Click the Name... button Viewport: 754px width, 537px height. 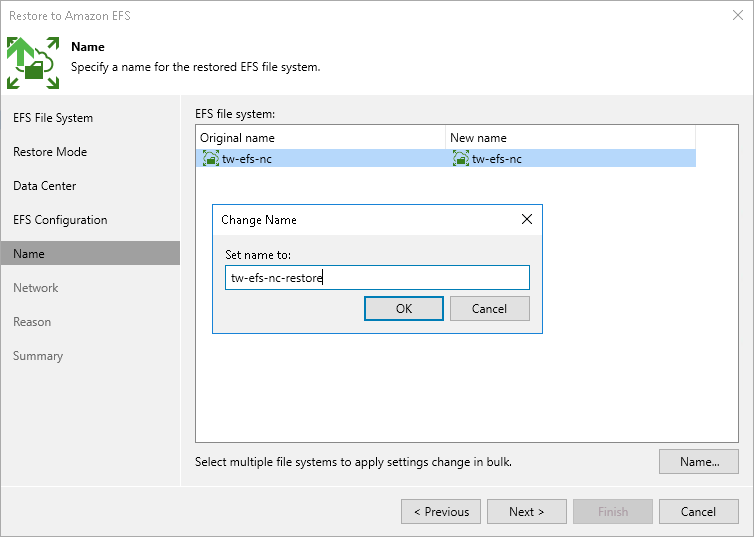click(x=699, y=462)
